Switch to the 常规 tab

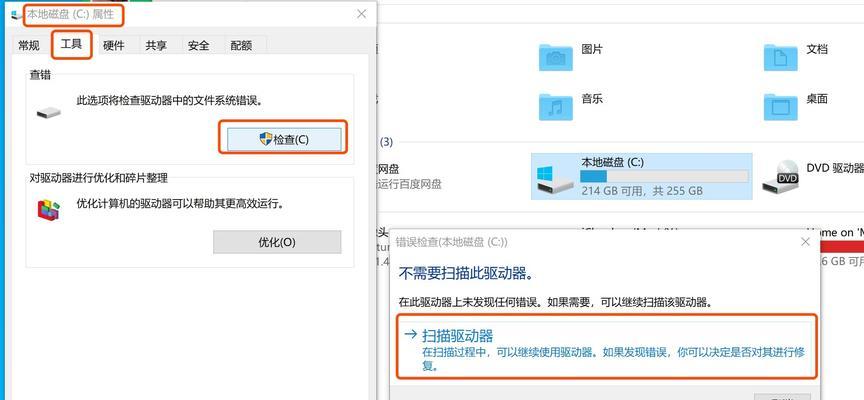tap(29, 46)
